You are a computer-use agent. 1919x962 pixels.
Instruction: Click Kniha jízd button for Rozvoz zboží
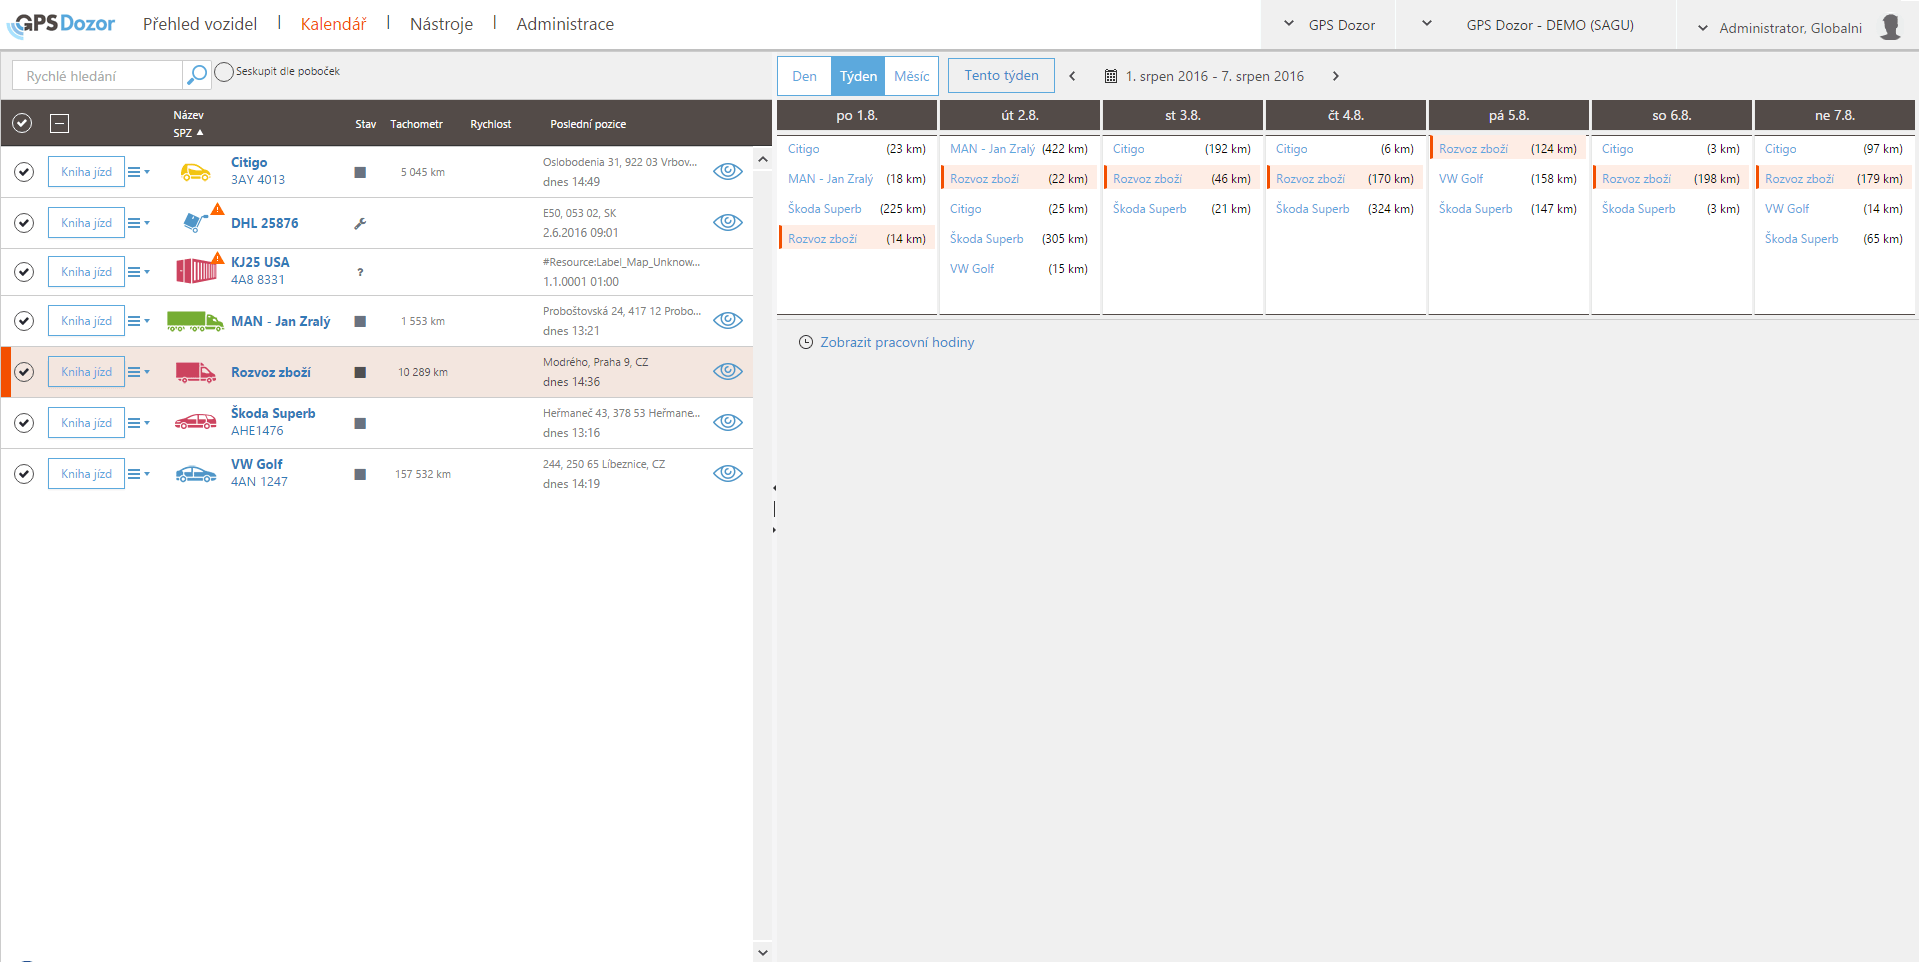pos(86,372)
